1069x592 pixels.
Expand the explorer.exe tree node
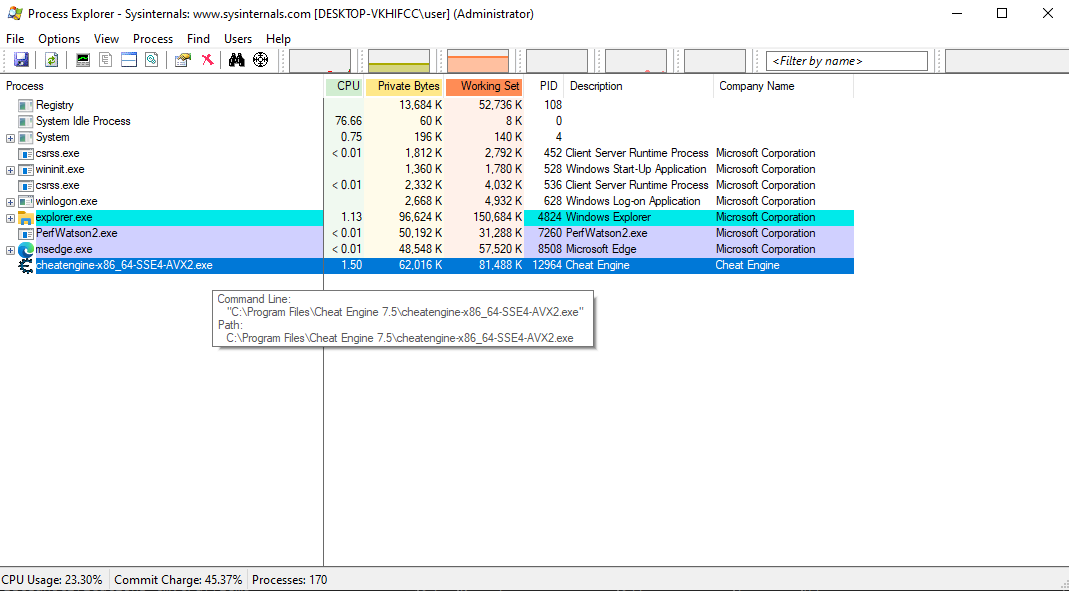(x=10, y=218)
